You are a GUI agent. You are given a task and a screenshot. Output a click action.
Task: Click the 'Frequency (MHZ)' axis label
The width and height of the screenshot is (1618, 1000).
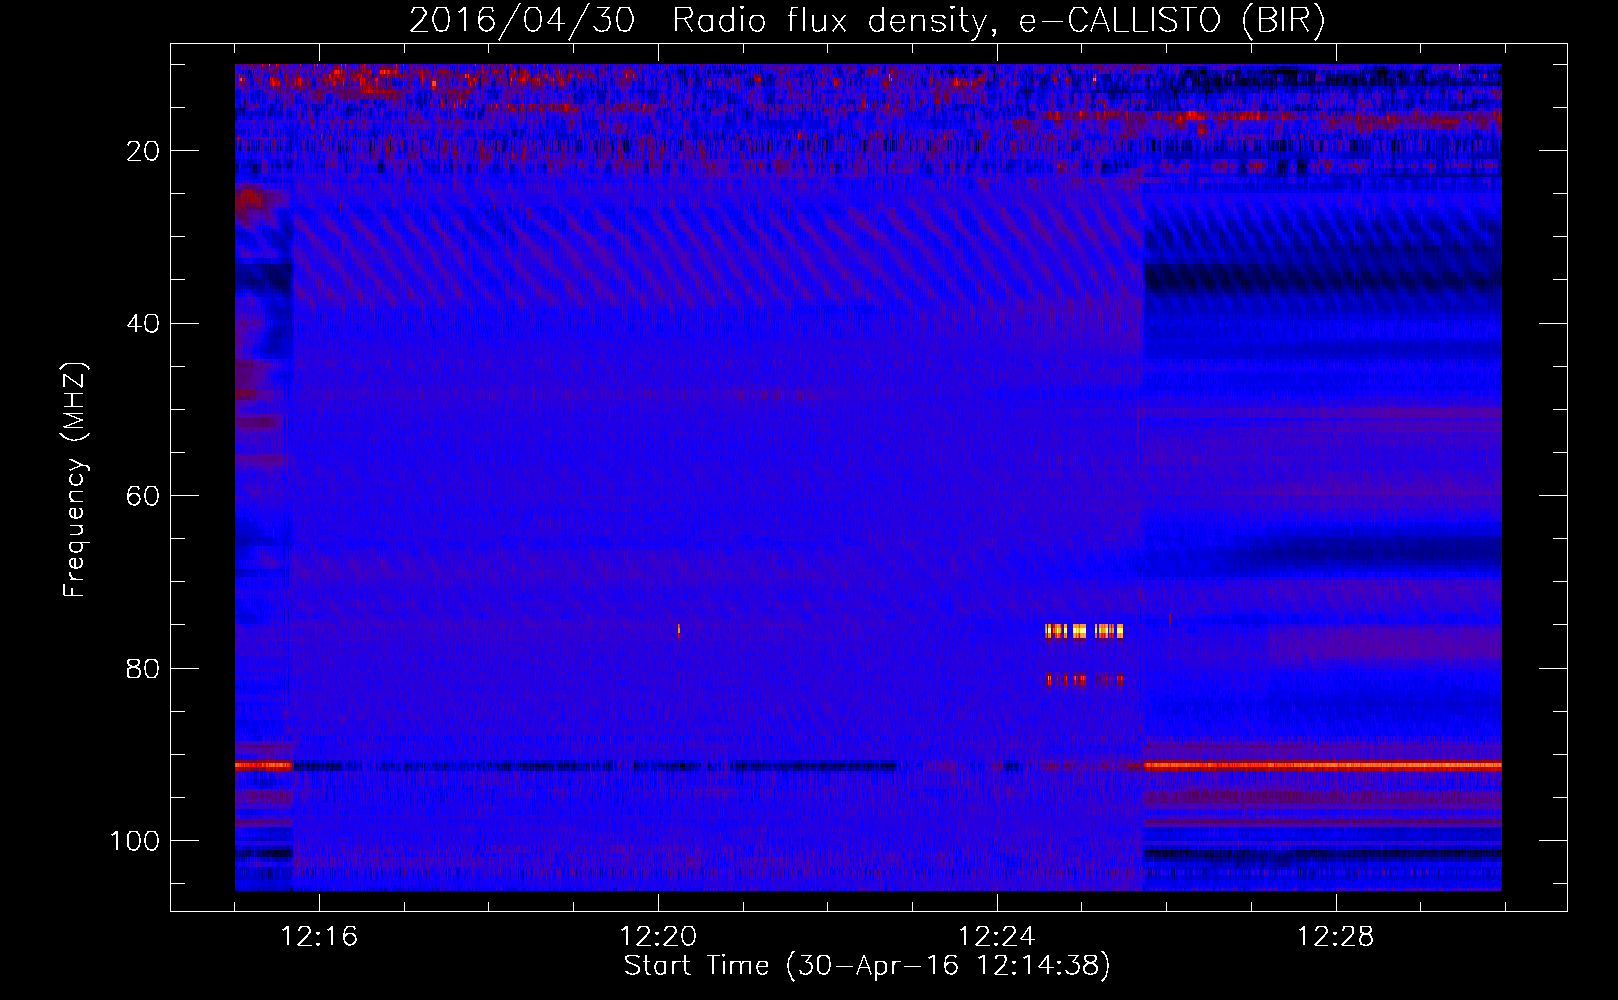tap(75, 480)
